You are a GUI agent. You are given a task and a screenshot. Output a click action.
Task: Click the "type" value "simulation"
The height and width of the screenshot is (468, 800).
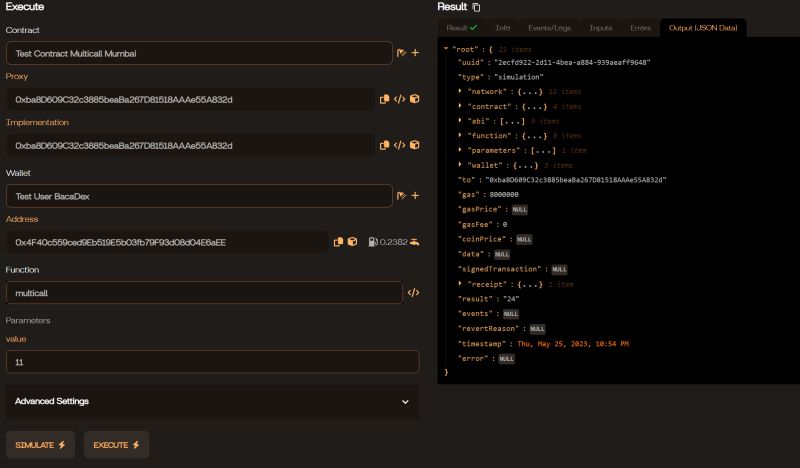(518, 77)
